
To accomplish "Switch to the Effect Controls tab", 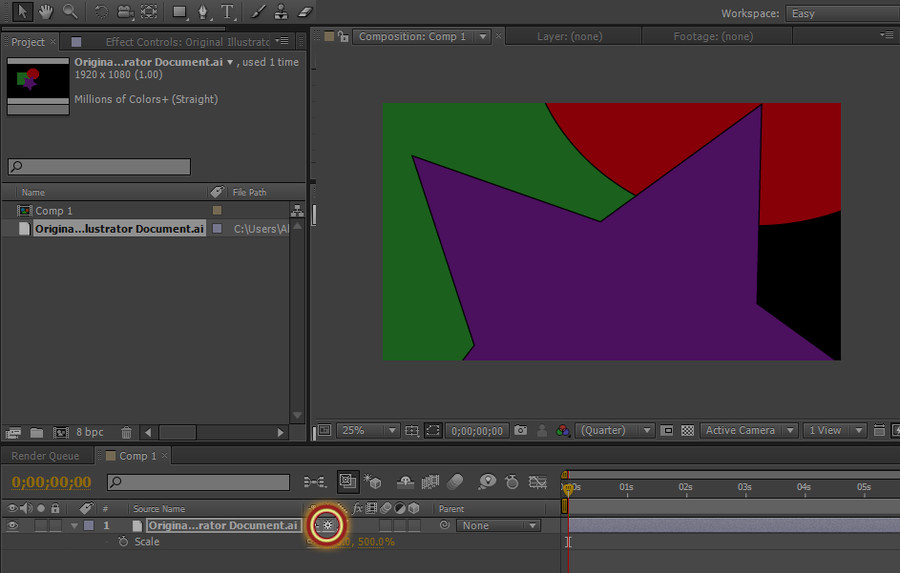I will tap(187, 42).
